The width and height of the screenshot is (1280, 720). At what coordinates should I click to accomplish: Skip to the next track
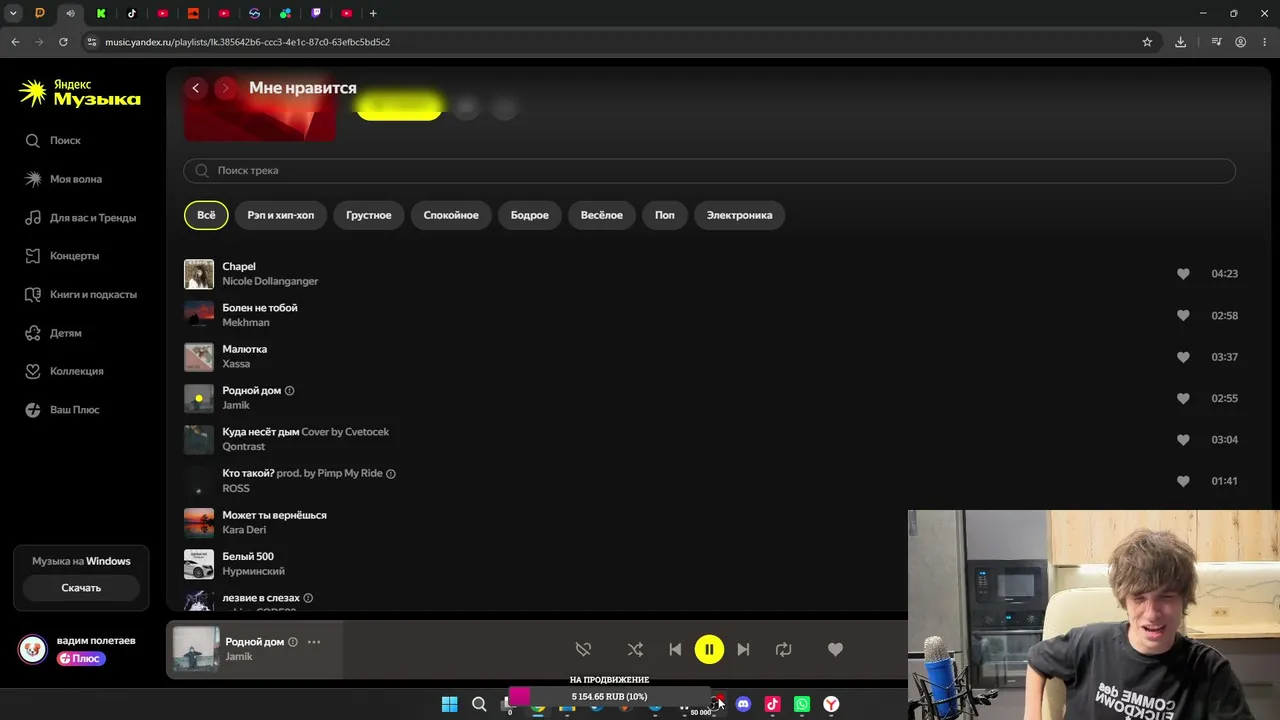[743, 650]
